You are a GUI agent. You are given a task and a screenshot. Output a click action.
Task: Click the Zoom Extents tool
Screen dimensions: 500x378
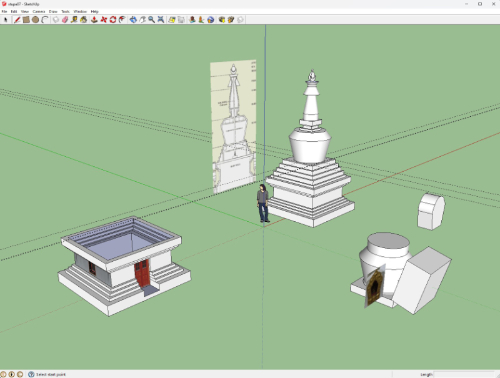pos(161,20)
